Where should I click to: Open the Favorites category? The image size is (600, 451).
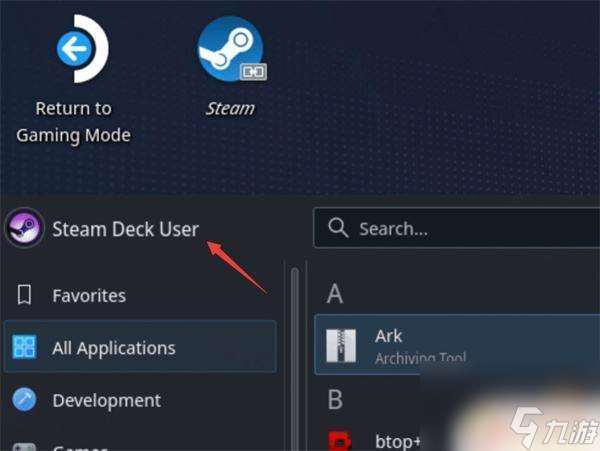pyautogui.click(x=140, y=295)
